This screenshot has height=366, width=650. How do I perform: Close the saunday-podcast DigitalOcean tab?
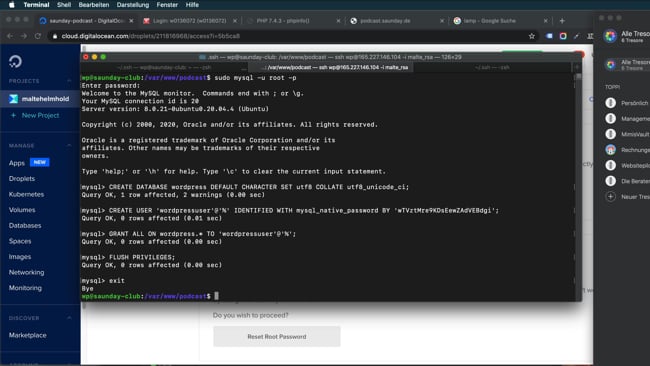131,21
